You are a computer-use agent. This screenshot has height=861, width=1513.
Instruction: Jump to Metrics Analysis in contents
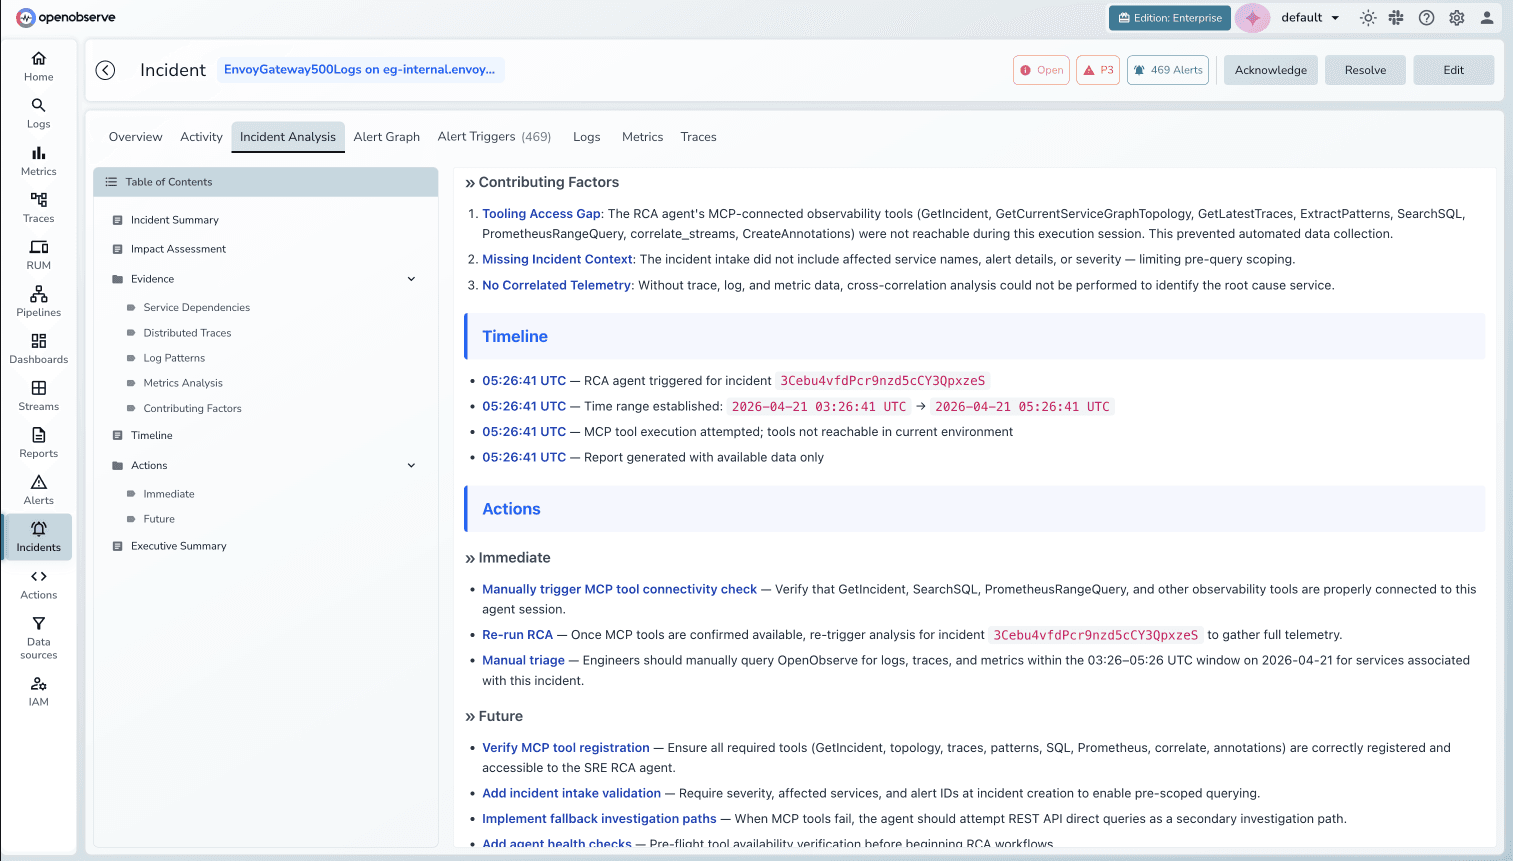(x=183, y=383)
